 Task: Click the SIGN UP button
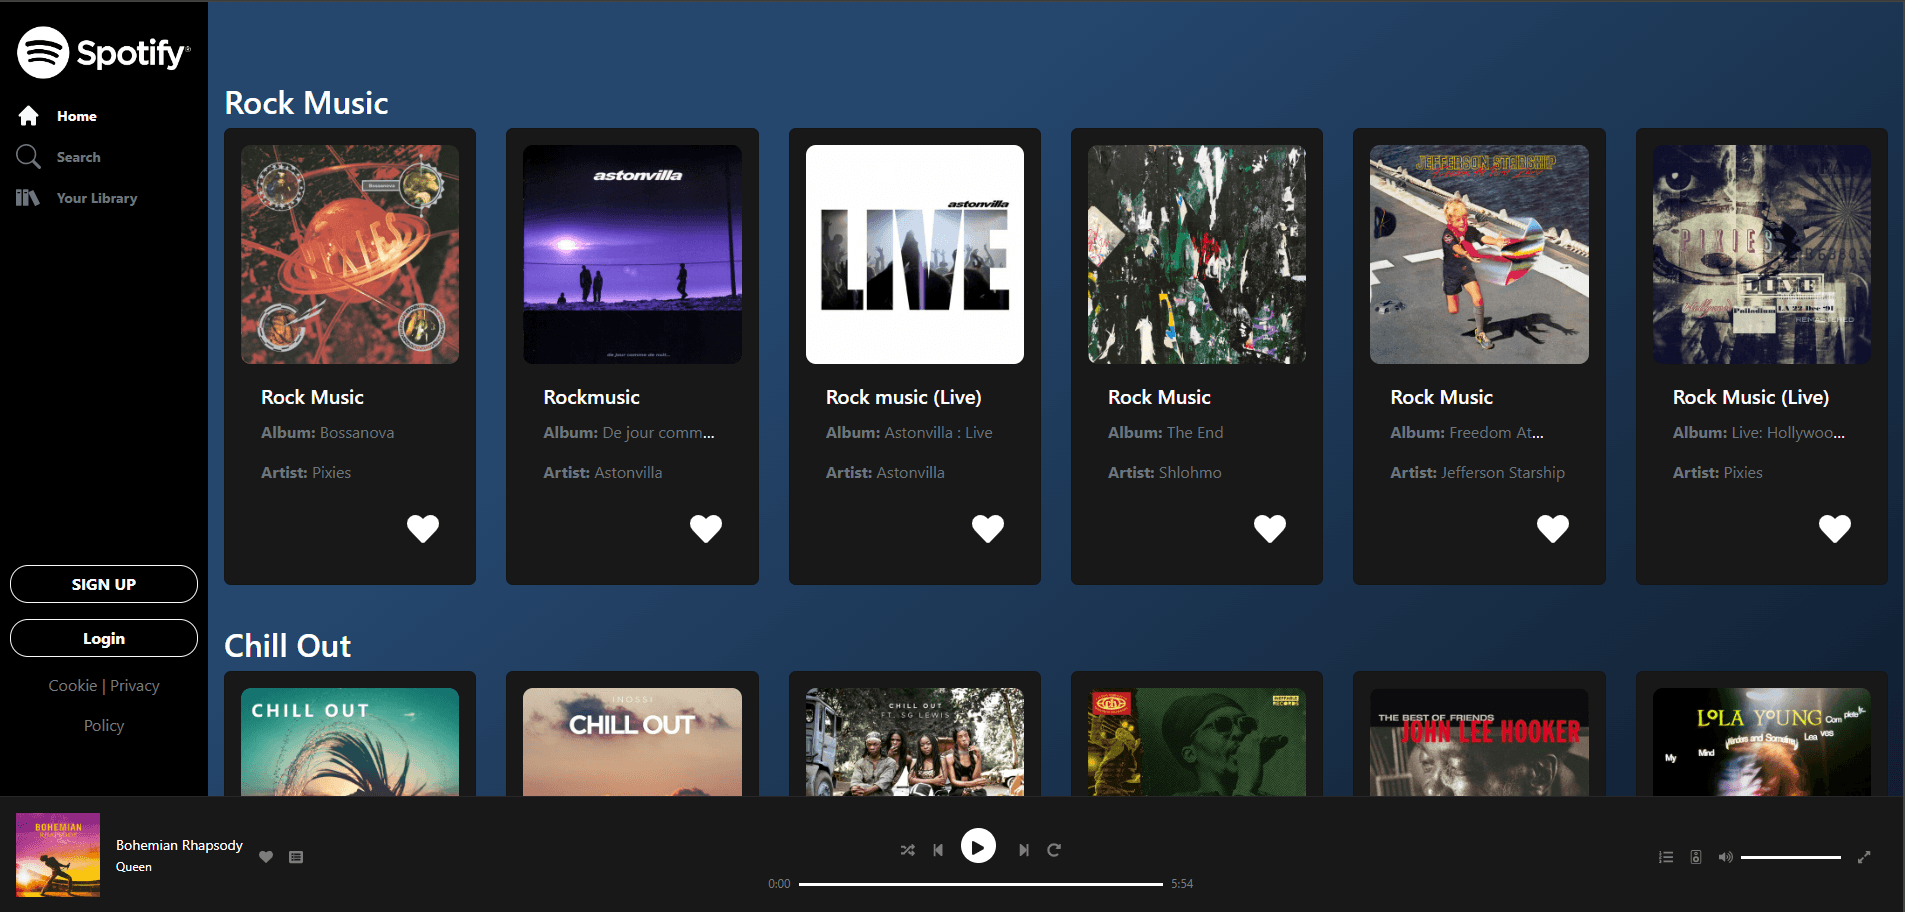[x=103, y=584]
